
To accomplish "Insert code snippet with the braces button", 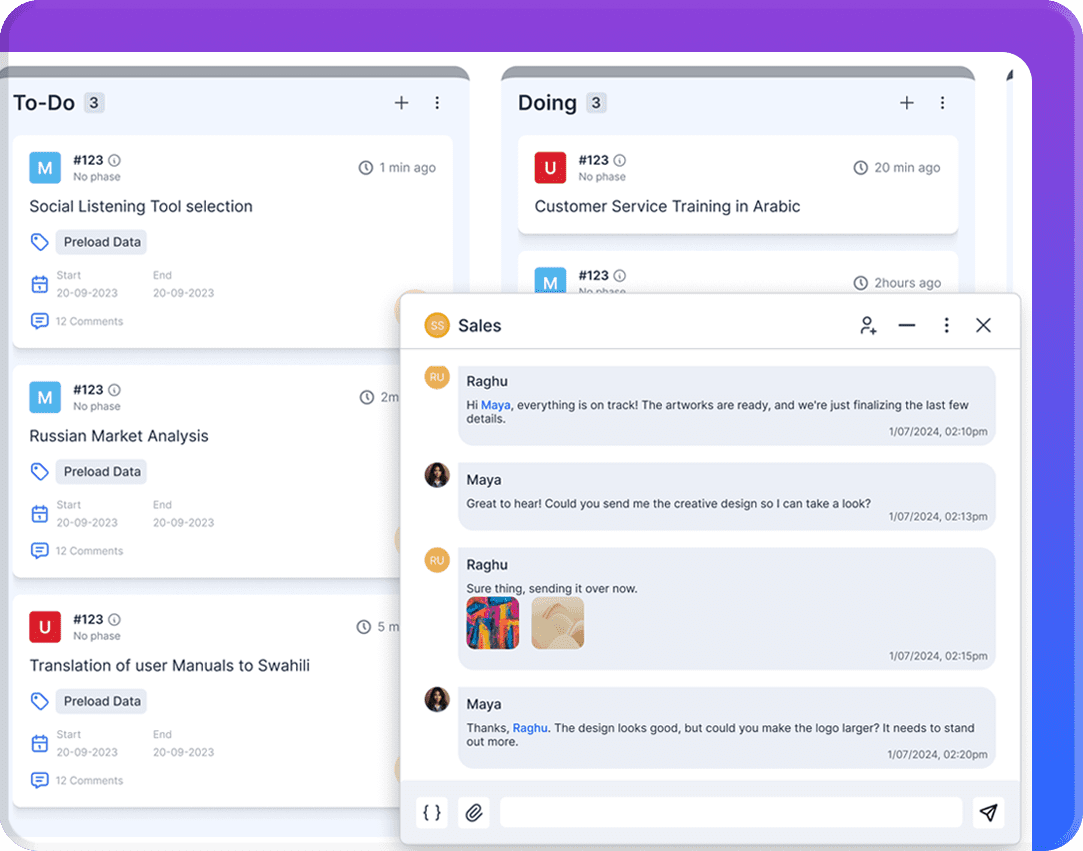I will (x=432, y=812).
